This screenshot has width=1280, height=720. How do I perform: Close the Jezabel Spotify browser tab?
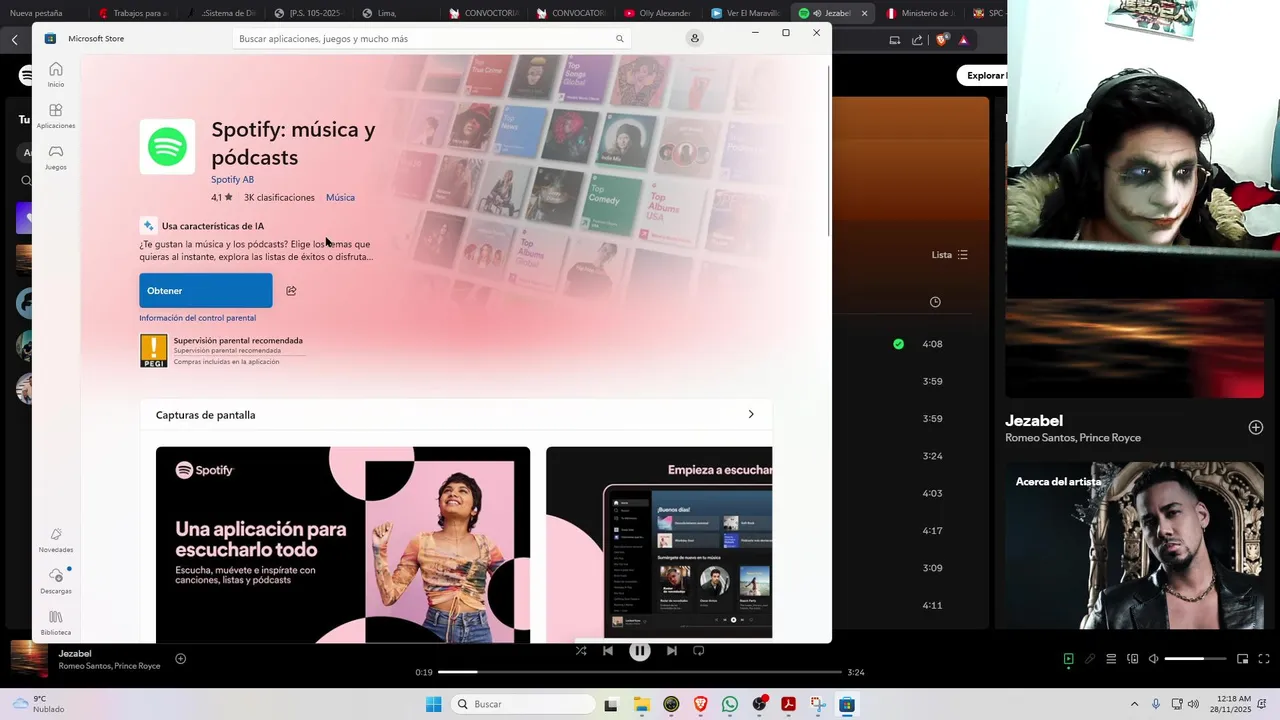pos(864,13)
